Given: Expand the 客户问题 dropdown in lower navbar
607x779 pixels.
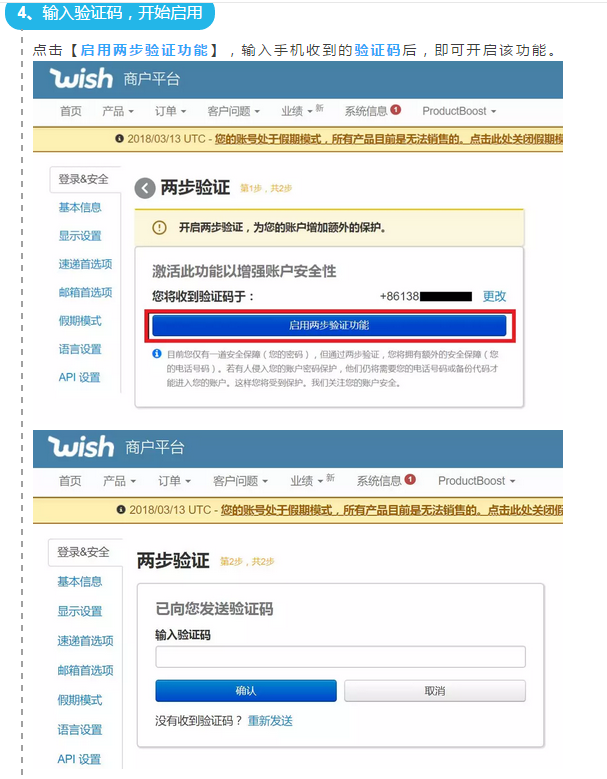Looking at the screenshot, I should (x=240, y=481).
